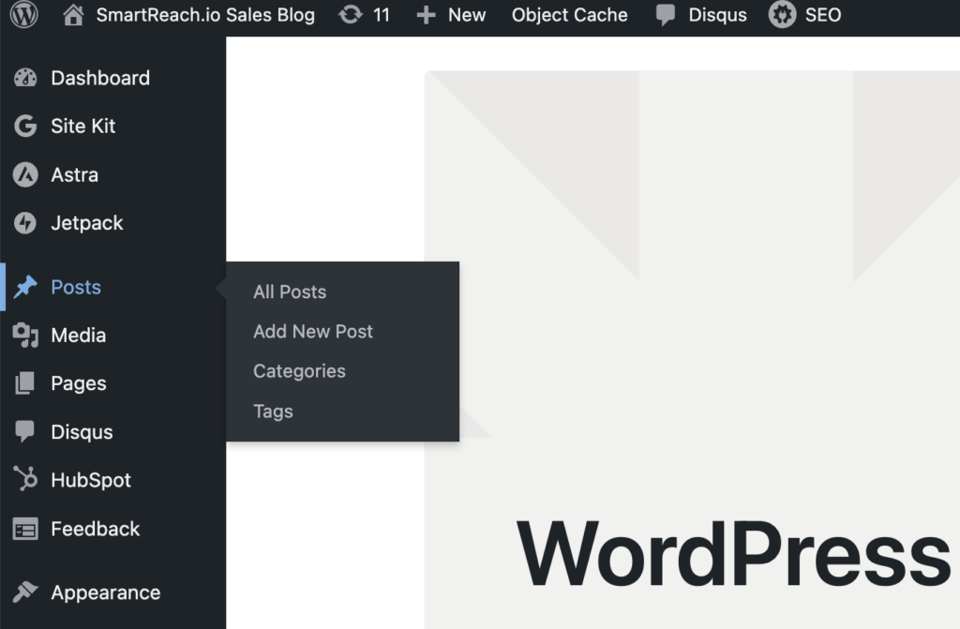Viewport: 960px width, 629px height.
Task: Click the Jetpack lightning bolt icon
Action: (x=25, y=223)
